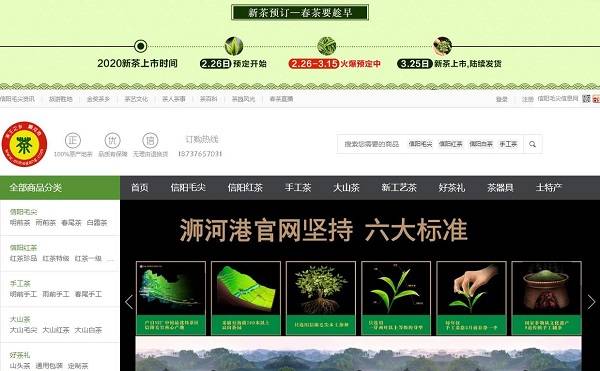Open the 好茶礼 nav tab

click(452, 187)
